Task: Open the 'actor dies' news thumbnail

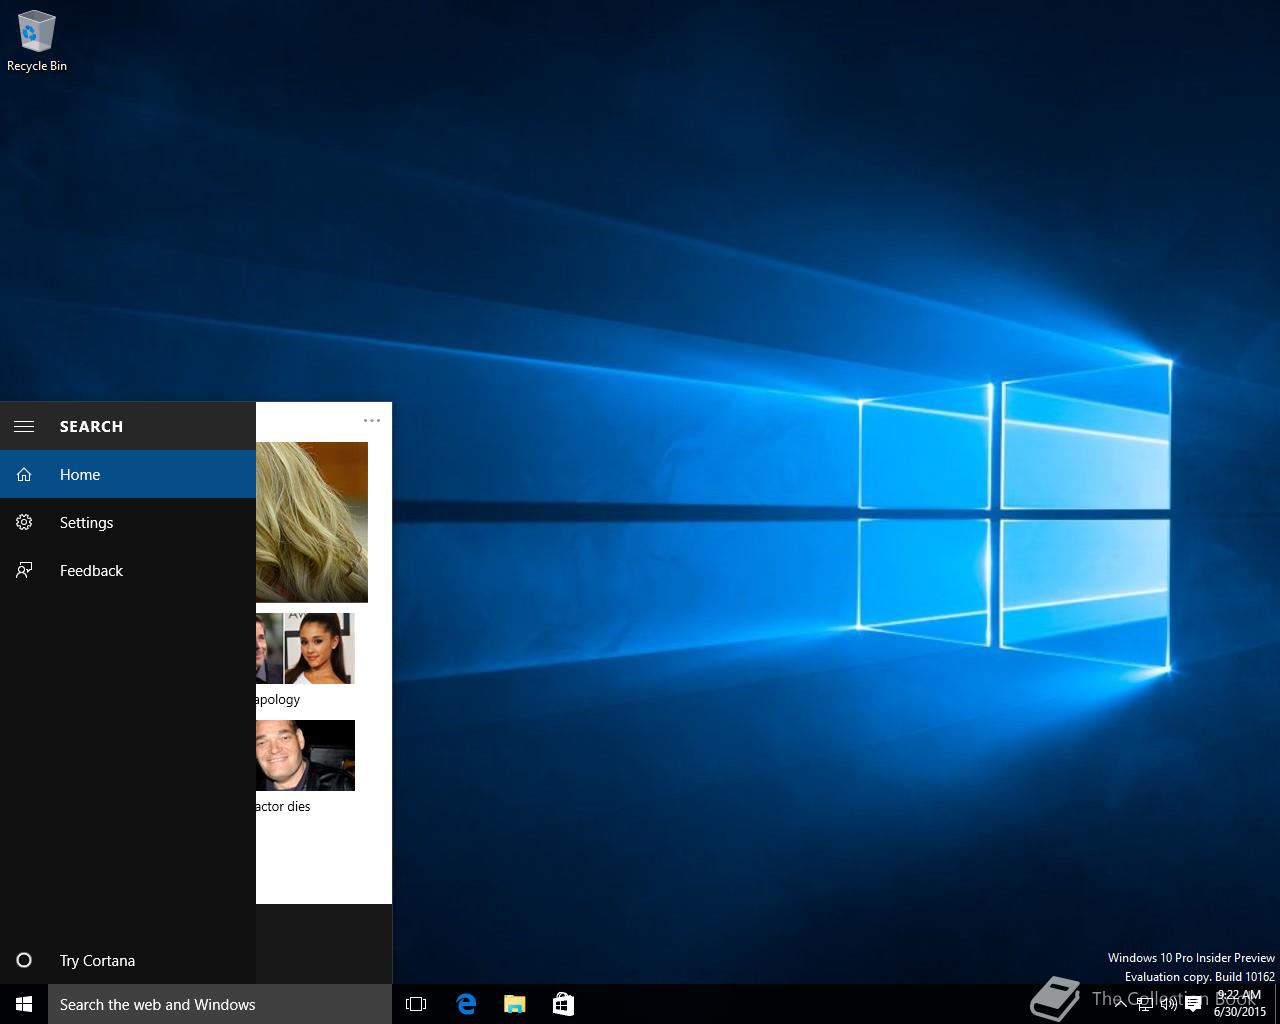Action: 305,755
